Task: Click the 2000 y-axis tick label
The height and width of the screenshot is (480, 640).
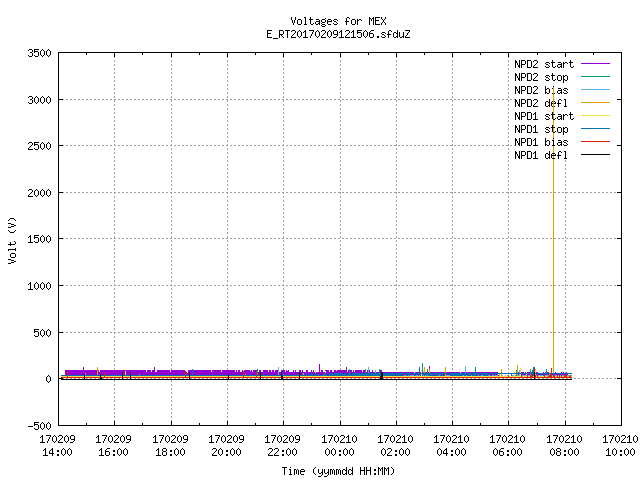Action: click(x=40, y=193)
